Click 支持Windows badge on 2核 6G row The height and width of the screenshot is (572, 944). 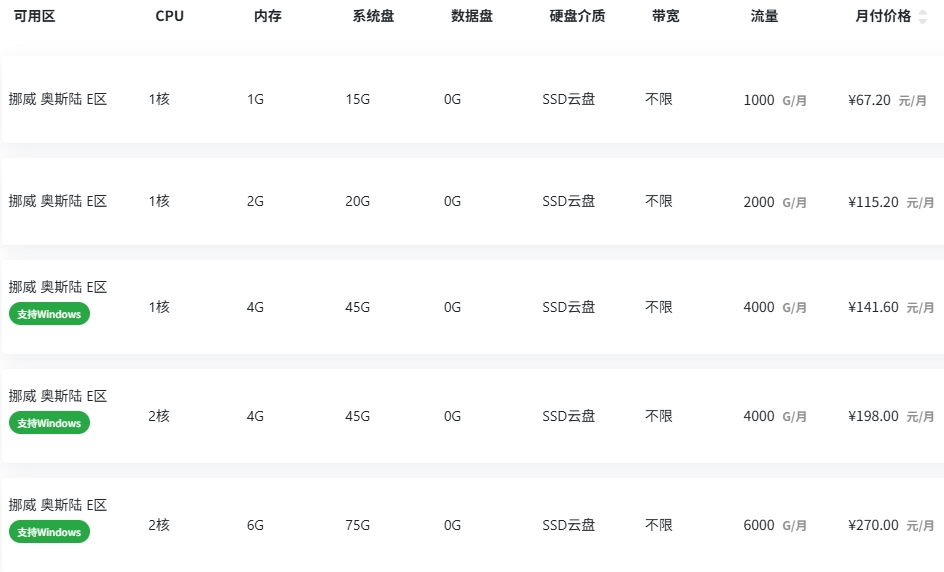coord(49,532)
